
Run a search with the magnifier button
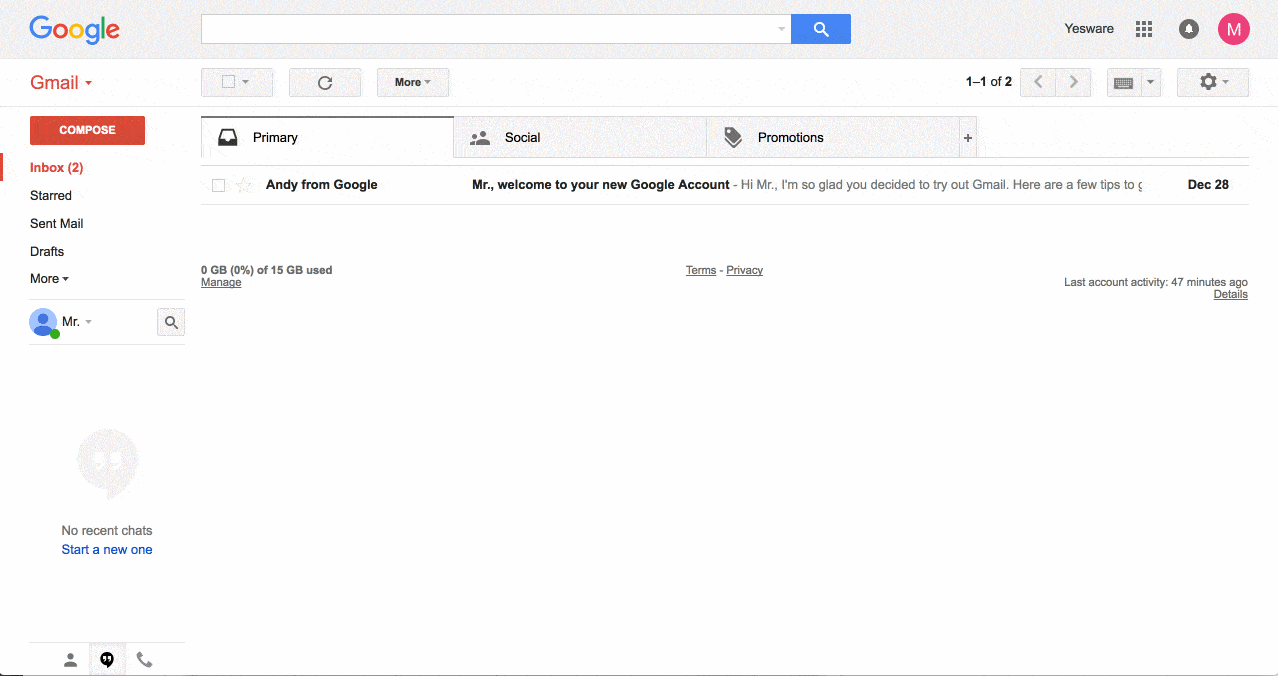point(820,28)
